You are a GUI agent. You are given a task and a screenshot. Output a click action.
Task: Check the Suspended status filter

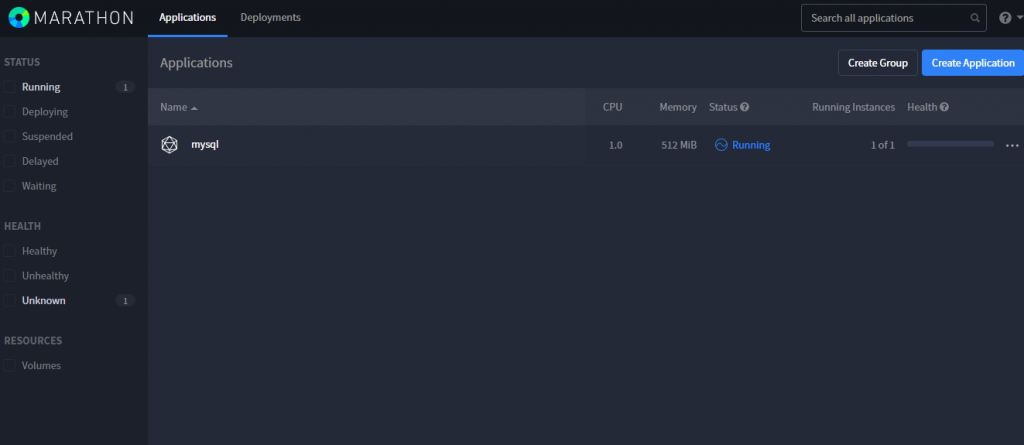point(9,137)
